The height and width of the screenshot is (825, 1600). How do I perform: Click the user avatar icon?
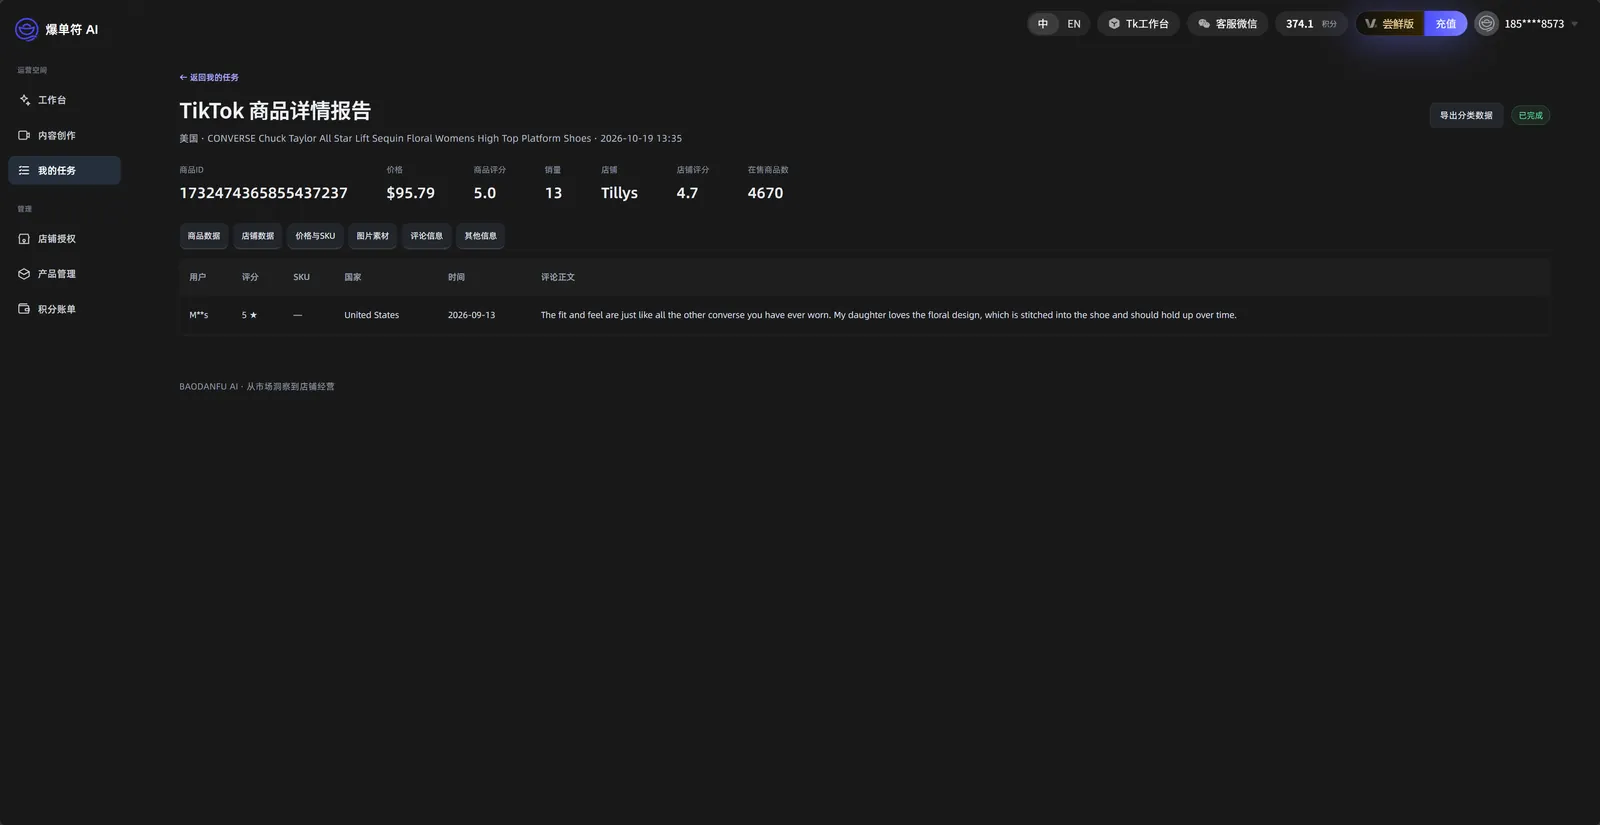point(1487,24)
